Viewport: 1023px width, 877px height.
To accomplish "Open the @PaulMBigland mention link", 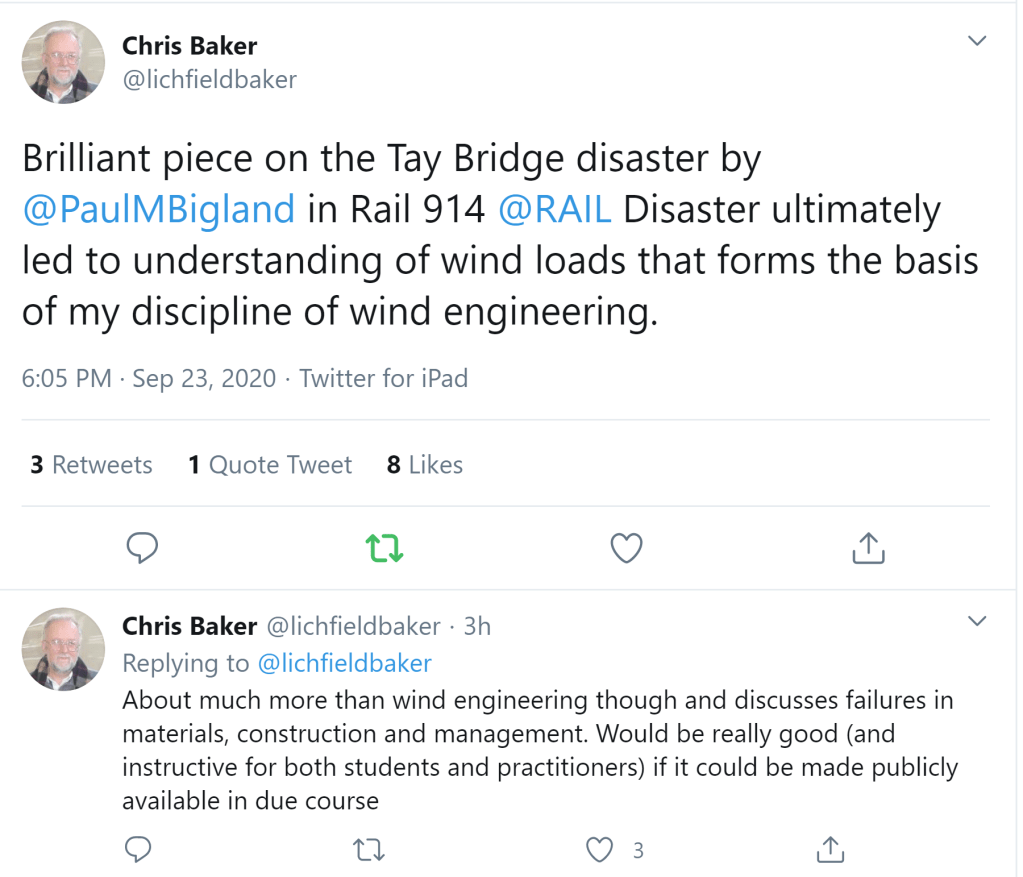I will pos(159,210).
